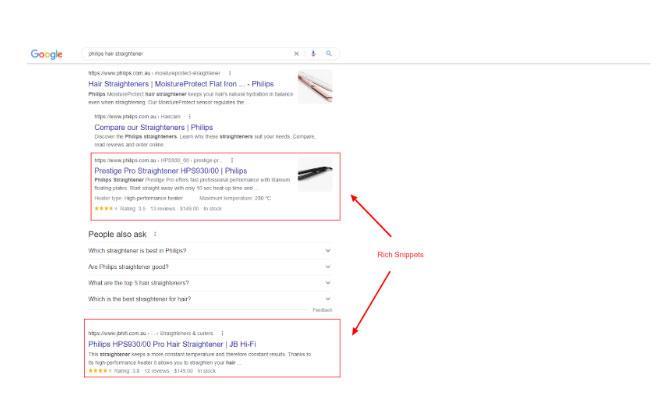Image resolution: width=665 pixels, height=413 pixels.
Task: Clear the search box with the X icon
Action: point(296,53)
